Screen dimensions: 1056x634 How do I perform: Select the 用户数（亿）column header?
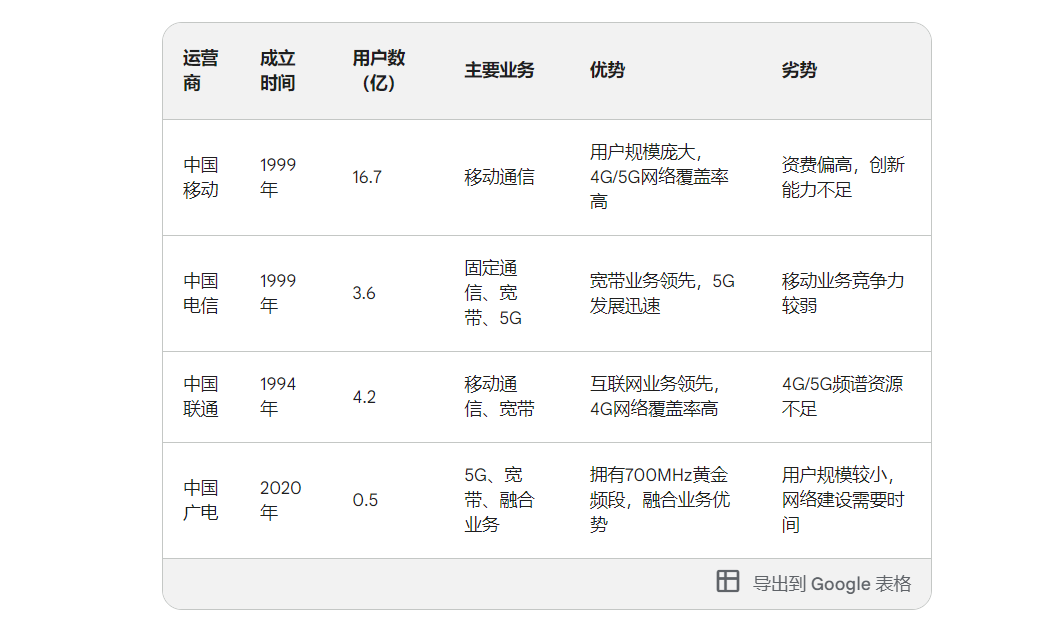378,71
